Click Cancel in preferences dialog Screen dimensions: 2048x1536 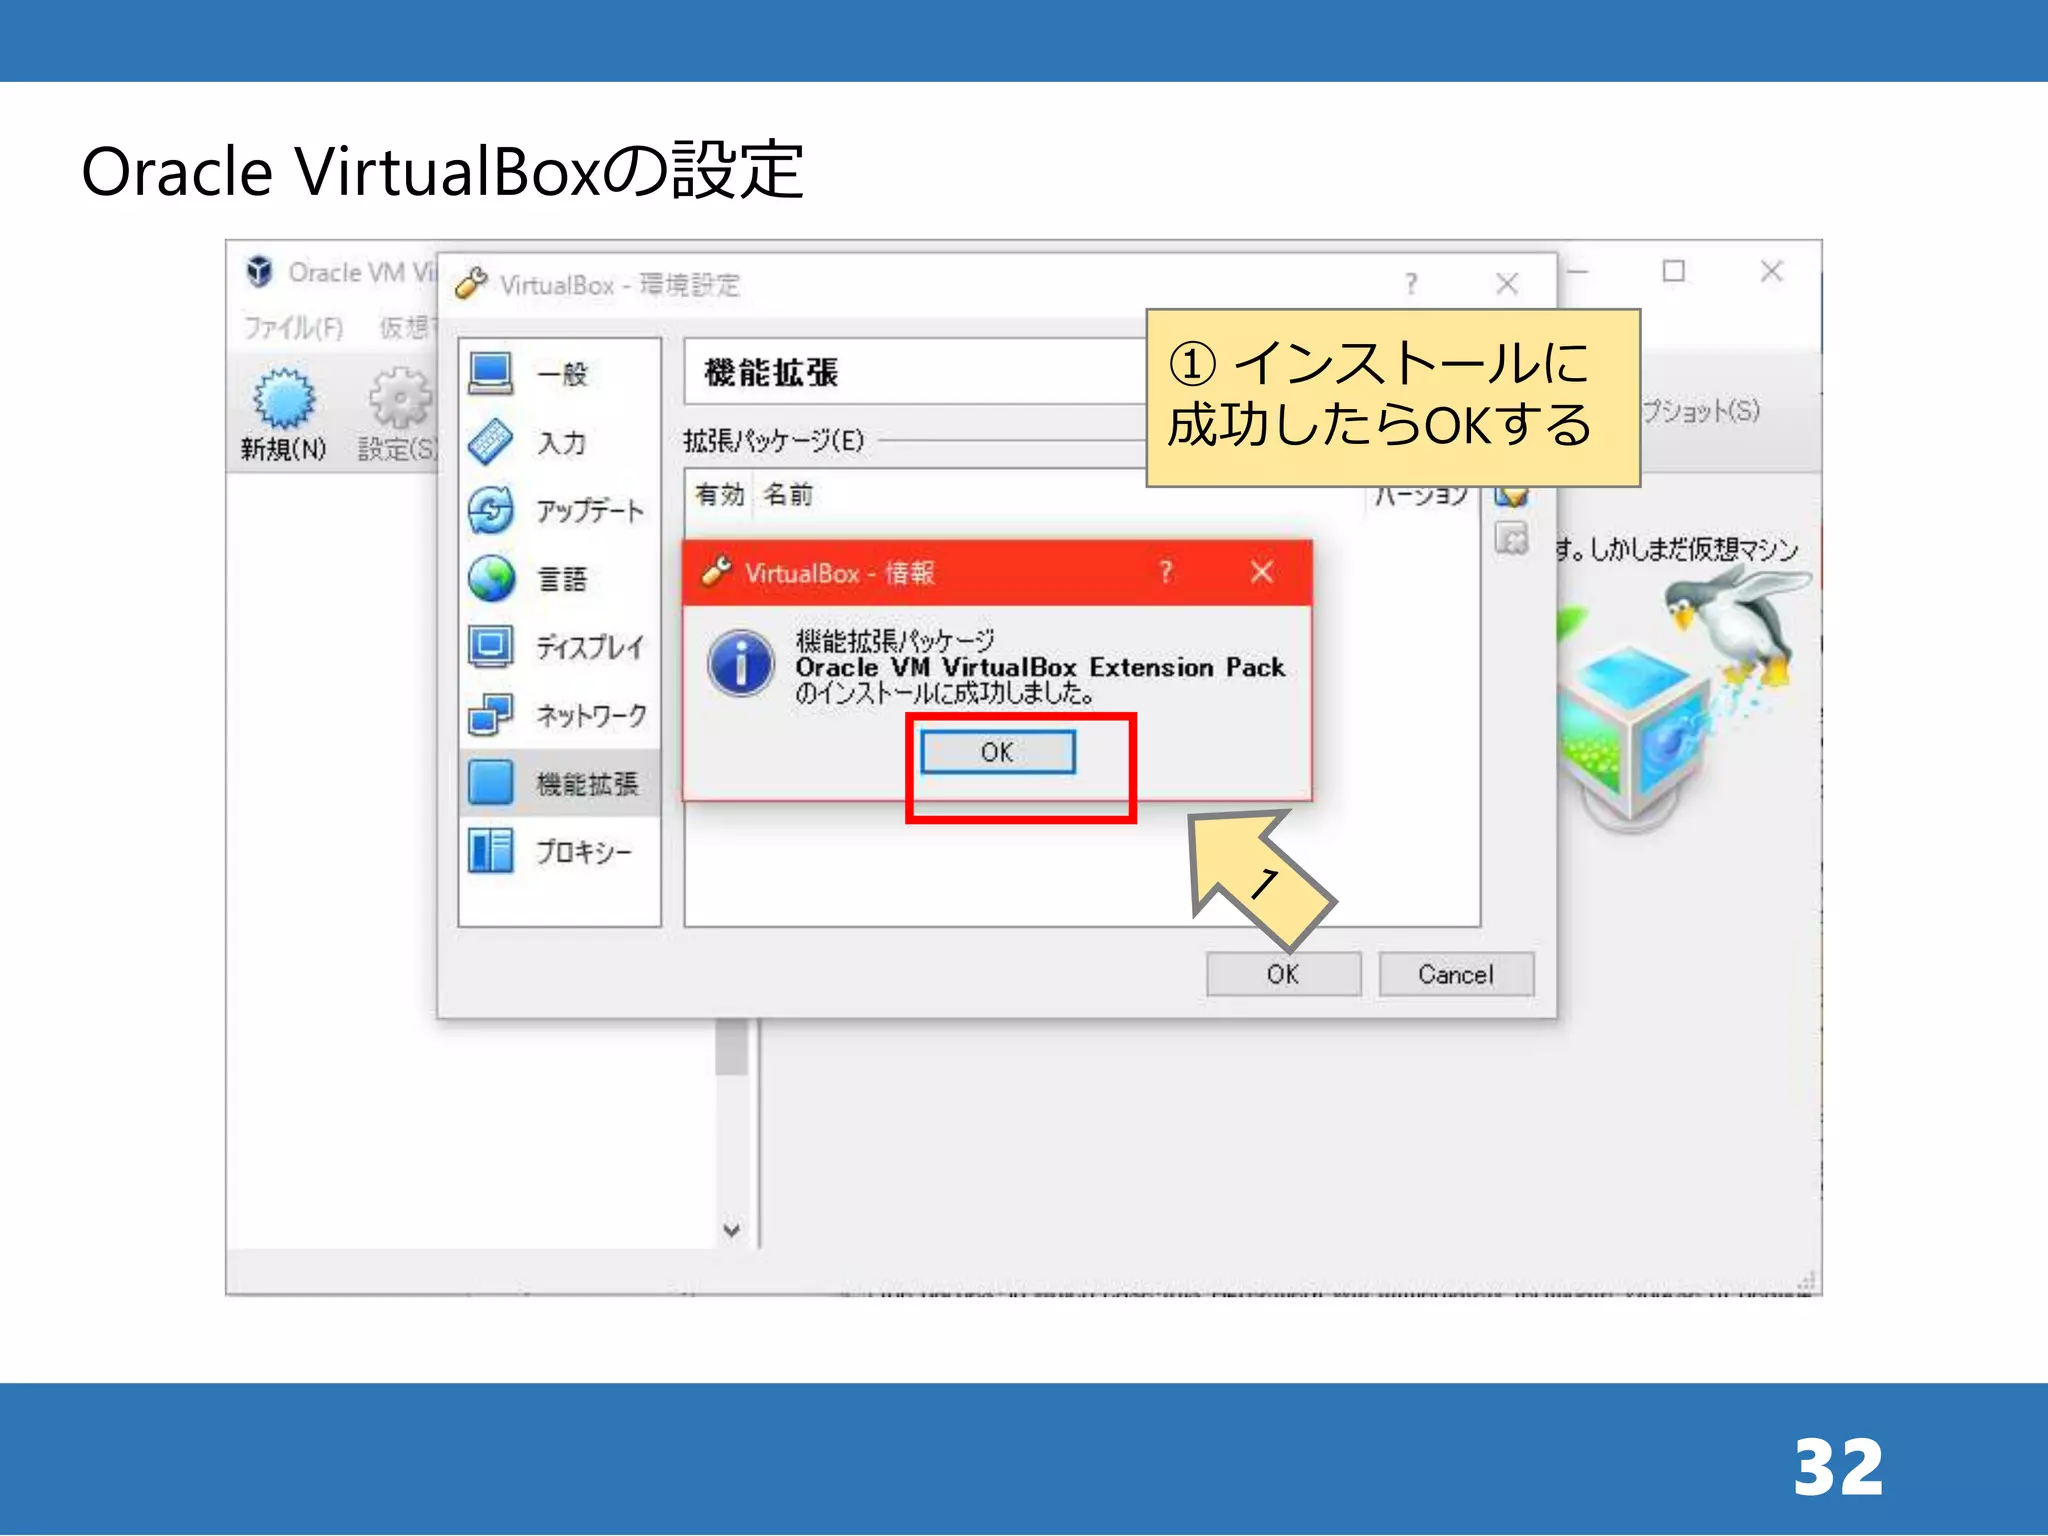tap(1456, 974)
